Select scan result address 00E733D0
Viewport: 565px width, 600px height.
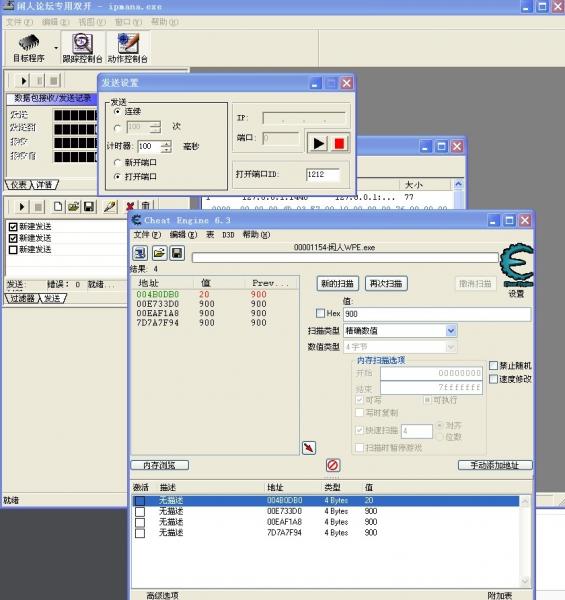point(158,304)
